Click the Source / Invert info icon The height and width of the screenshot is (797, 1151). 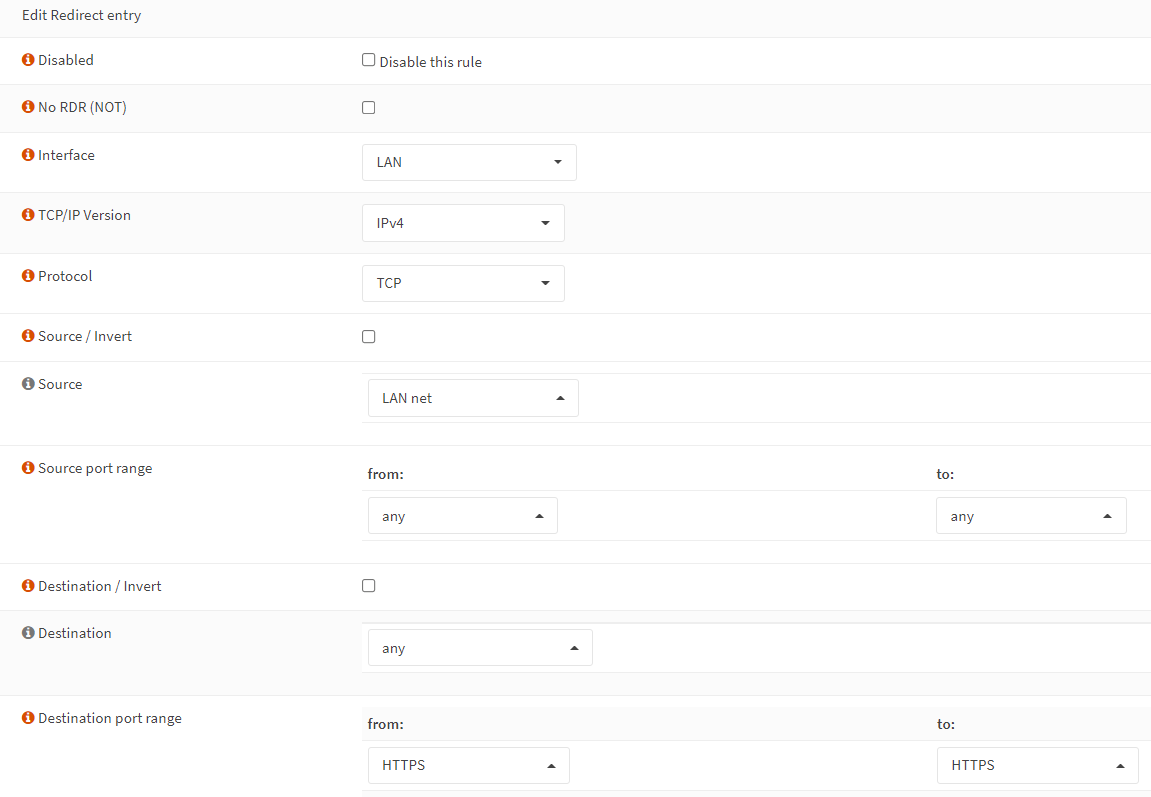(28, 336)
